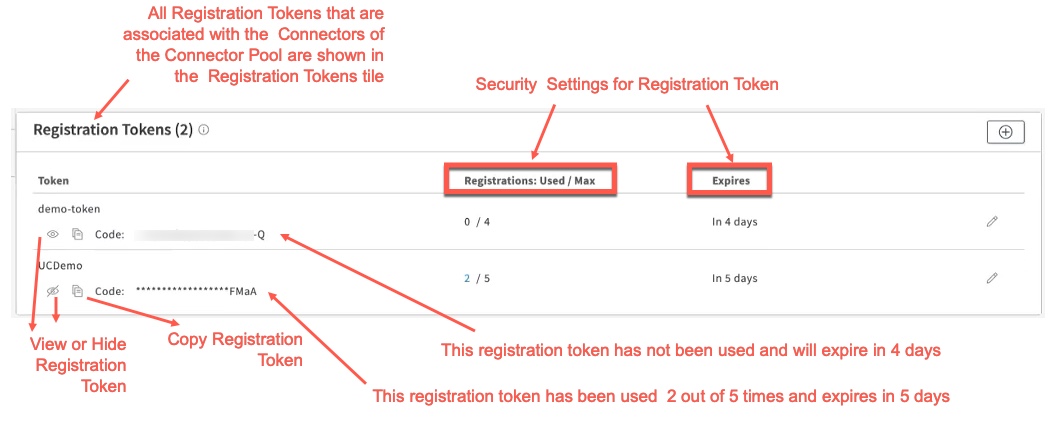
Task: Click the info icon beside Registration Tokens title
Action: point(204,130)
